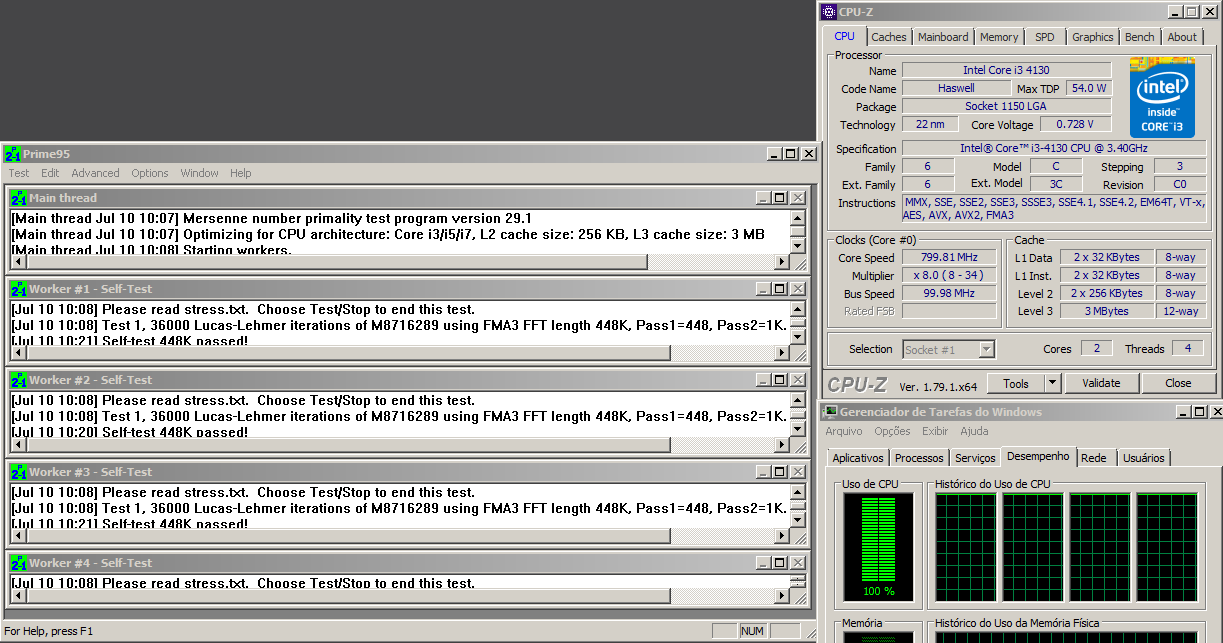
Task: Switch to the Memory tab in CPU-Z
Action: point(999,37)
